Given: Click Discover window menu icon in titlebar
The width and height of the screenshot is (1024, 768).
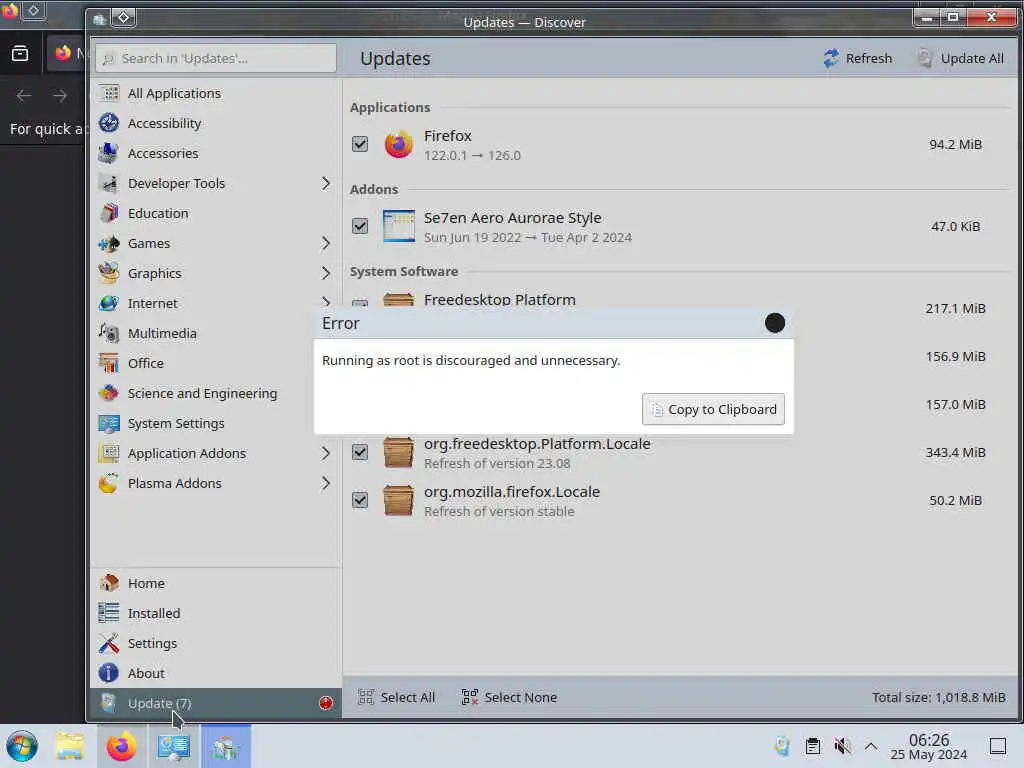Looking at the screenshot, I should (99, 19).
